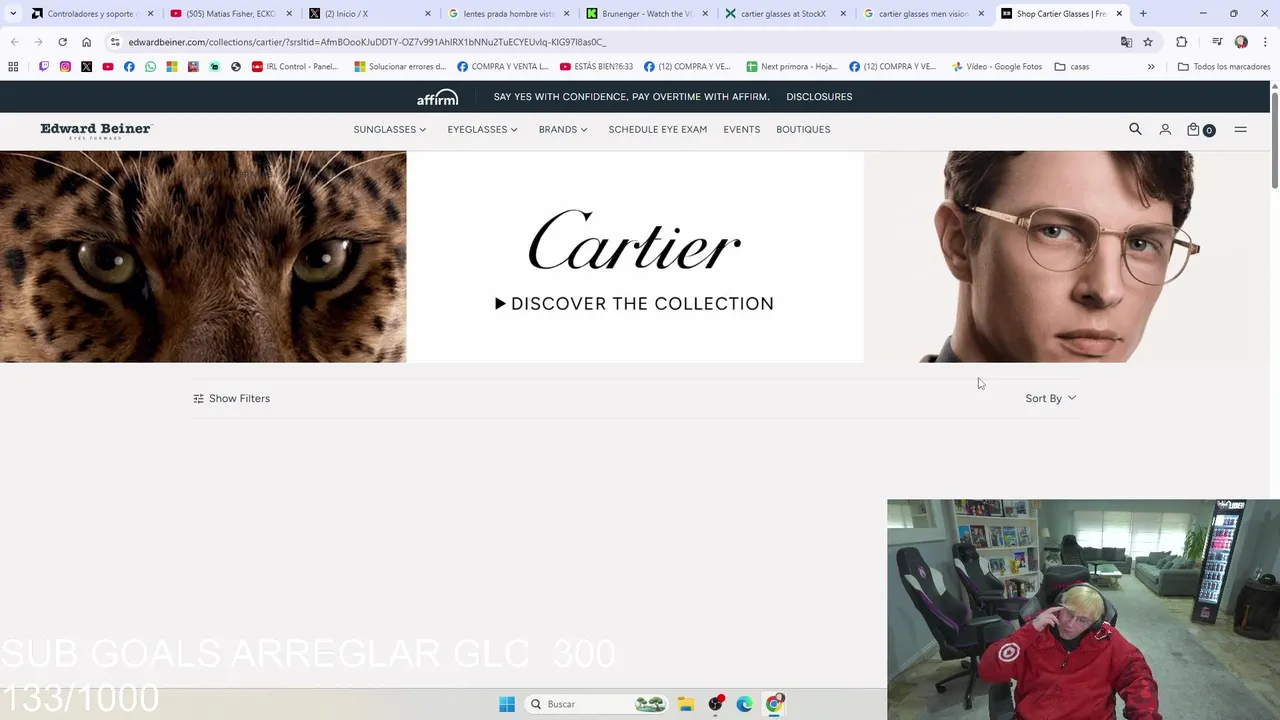Open the Twitch bookmark

click(x=44, y=67)
